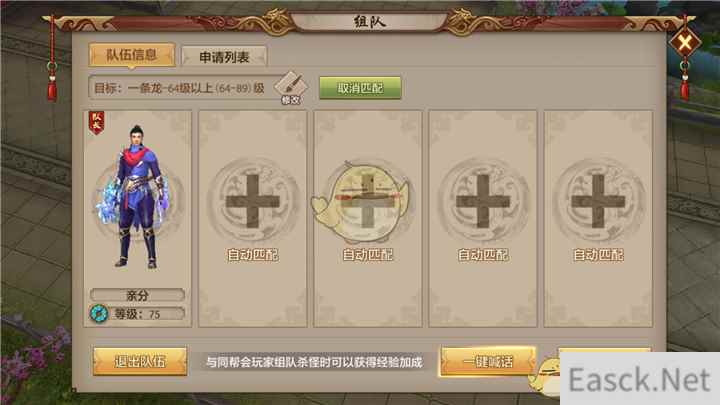Click the 退出队伍 button
Viewport: 720px width, 405px height.
click(140, 361)
